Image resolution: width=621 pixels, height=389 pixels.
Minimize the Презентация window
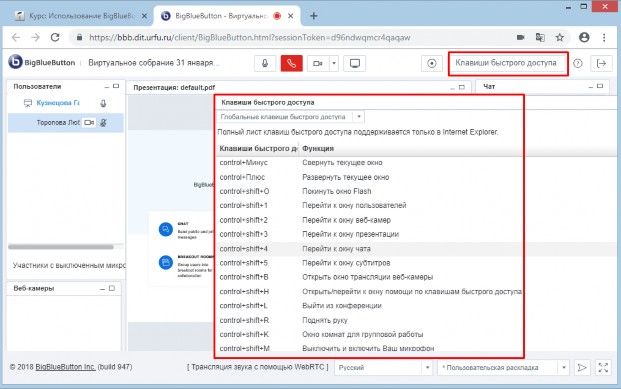(x=452, y=87)
